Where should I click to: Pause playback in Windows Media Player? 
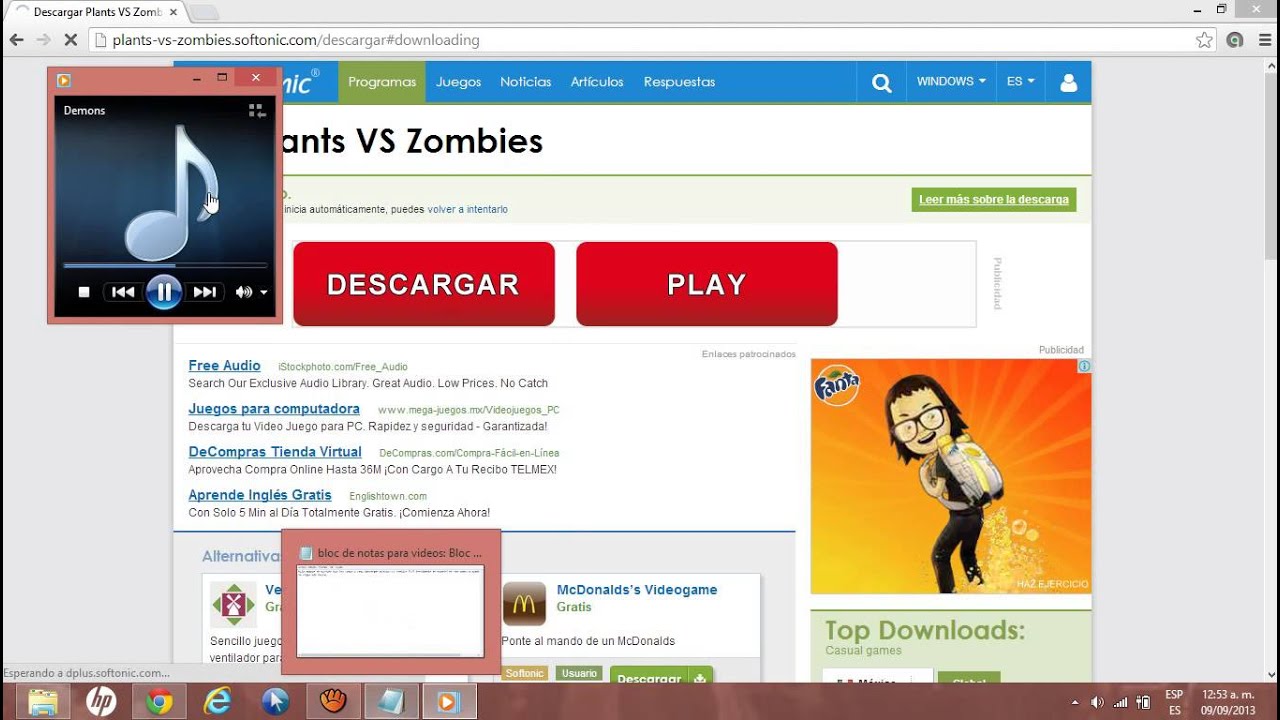(x=163, y=292)
